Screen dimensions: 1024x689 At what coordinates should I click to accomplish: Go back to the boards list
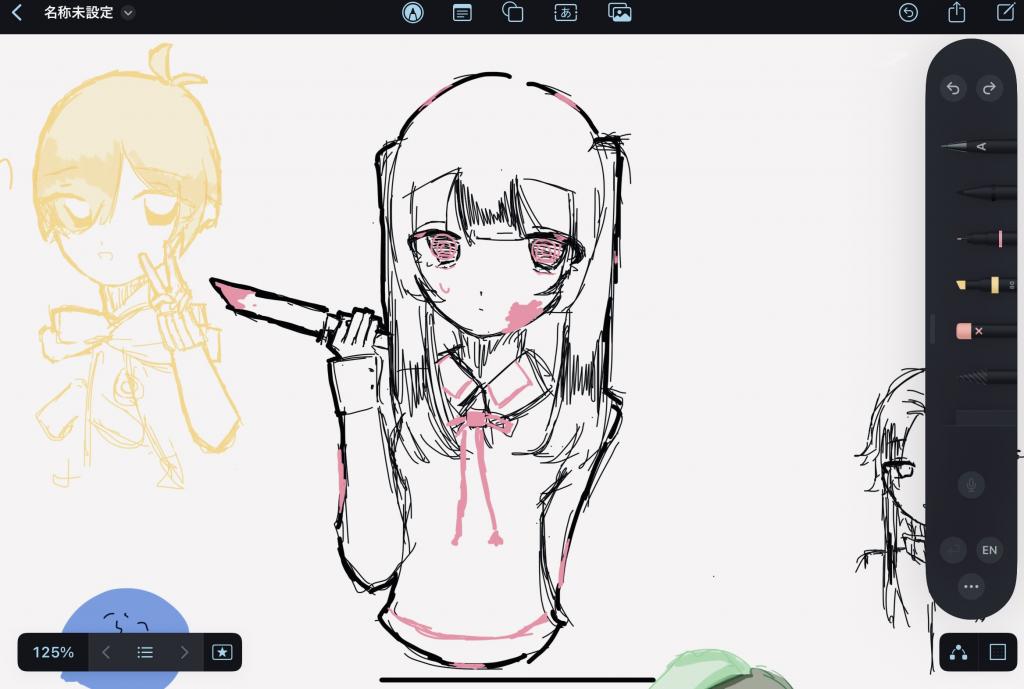pyautogui.click(x=16, y=13)
